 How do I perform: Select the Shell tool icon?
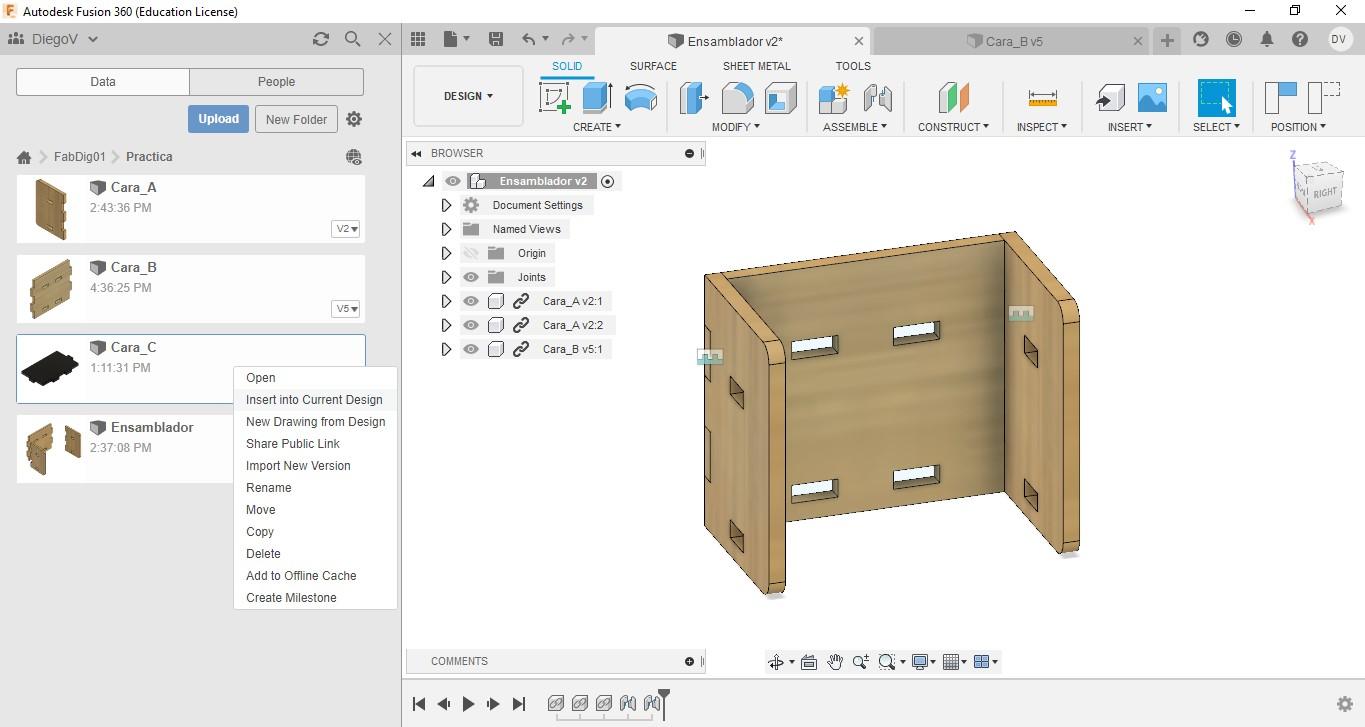click(780, 98)
